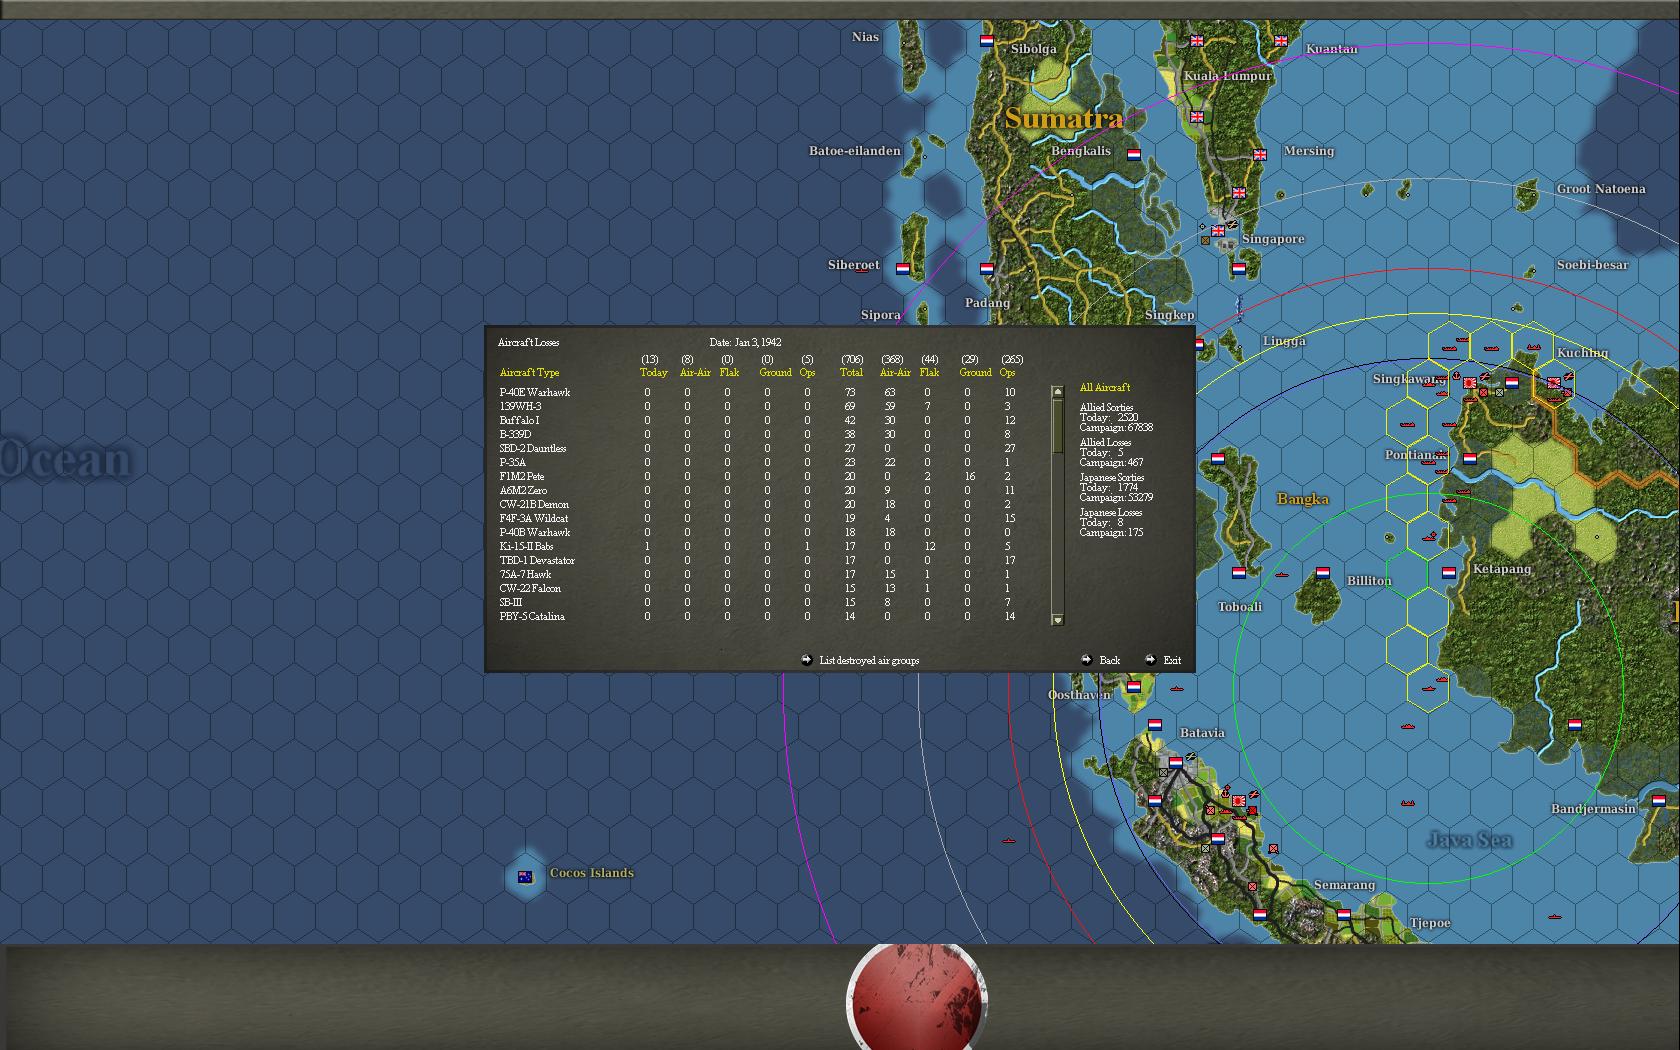Select the US flag base icon at Sibolga
This screenshot has height=1050, width=1680.
987,42
